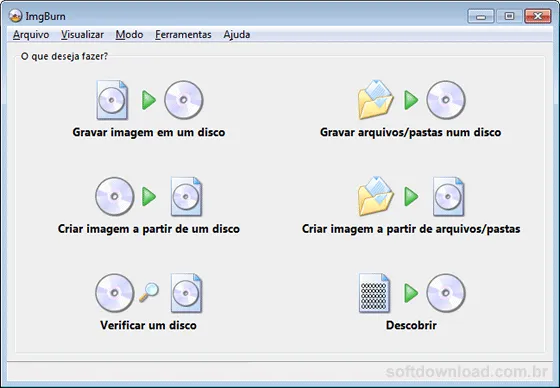Click disc icon above 'Verificar um disco'
Viewport: 560px width, 388px height.
click(x=115, y=293)
